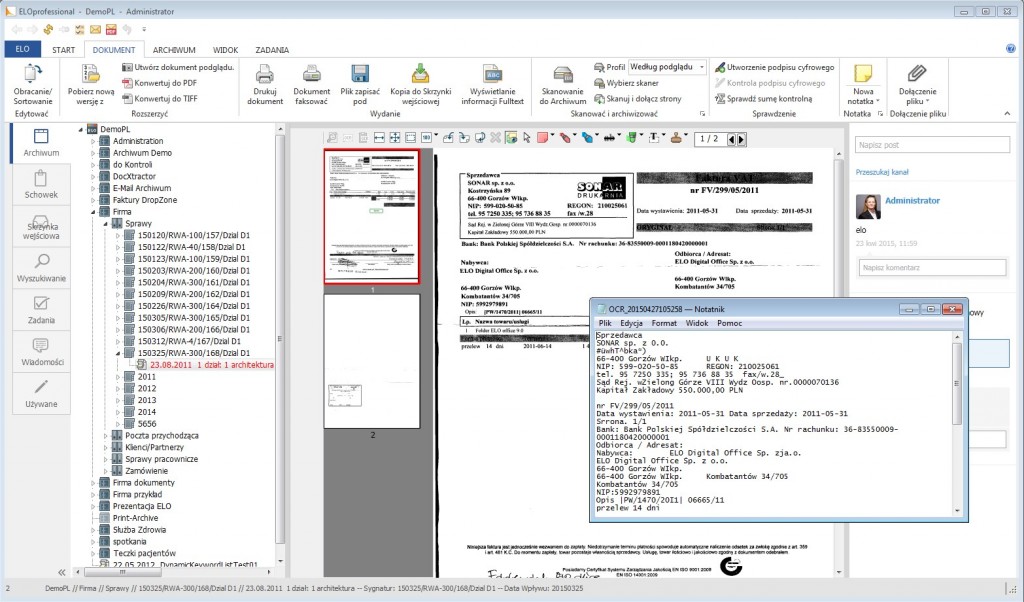Select the red highlighter marker tool
This screenshot has width=1024, height=602.
point(565,138)
